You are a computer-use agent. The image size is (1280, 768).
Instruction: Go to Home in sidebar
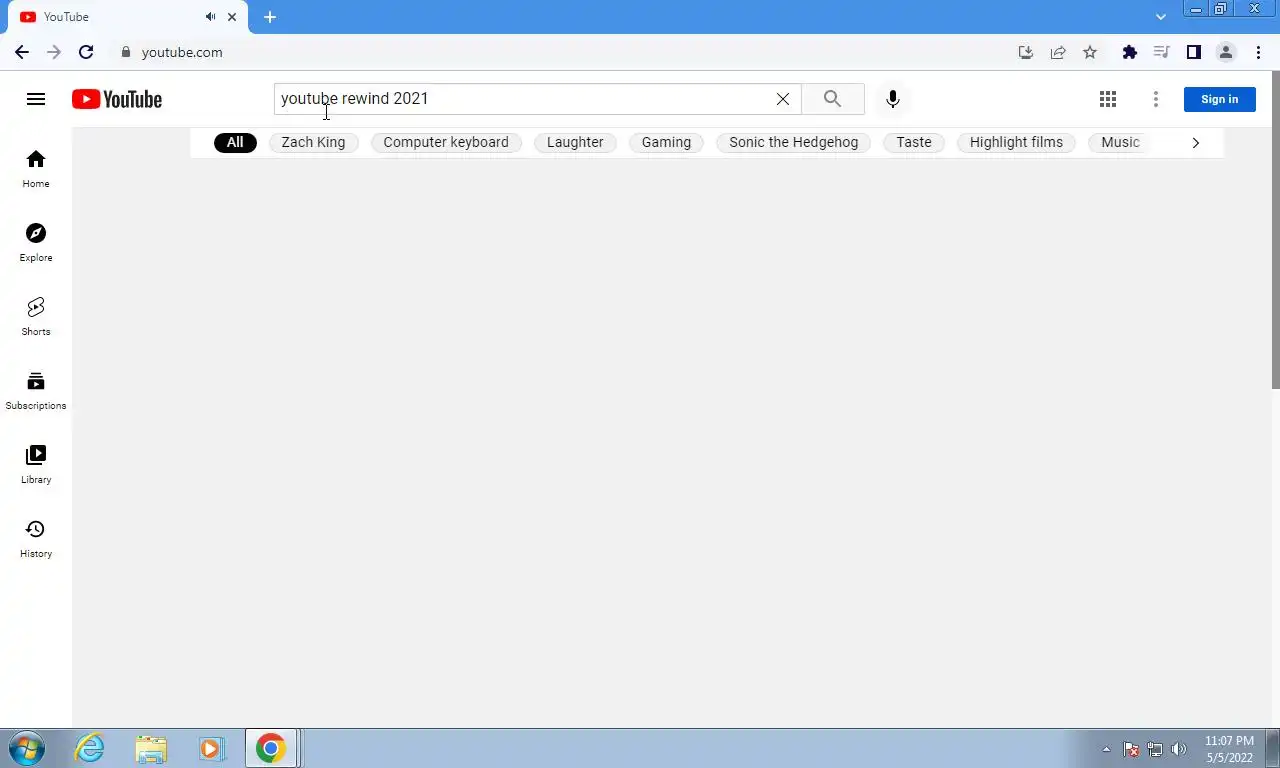36,169
